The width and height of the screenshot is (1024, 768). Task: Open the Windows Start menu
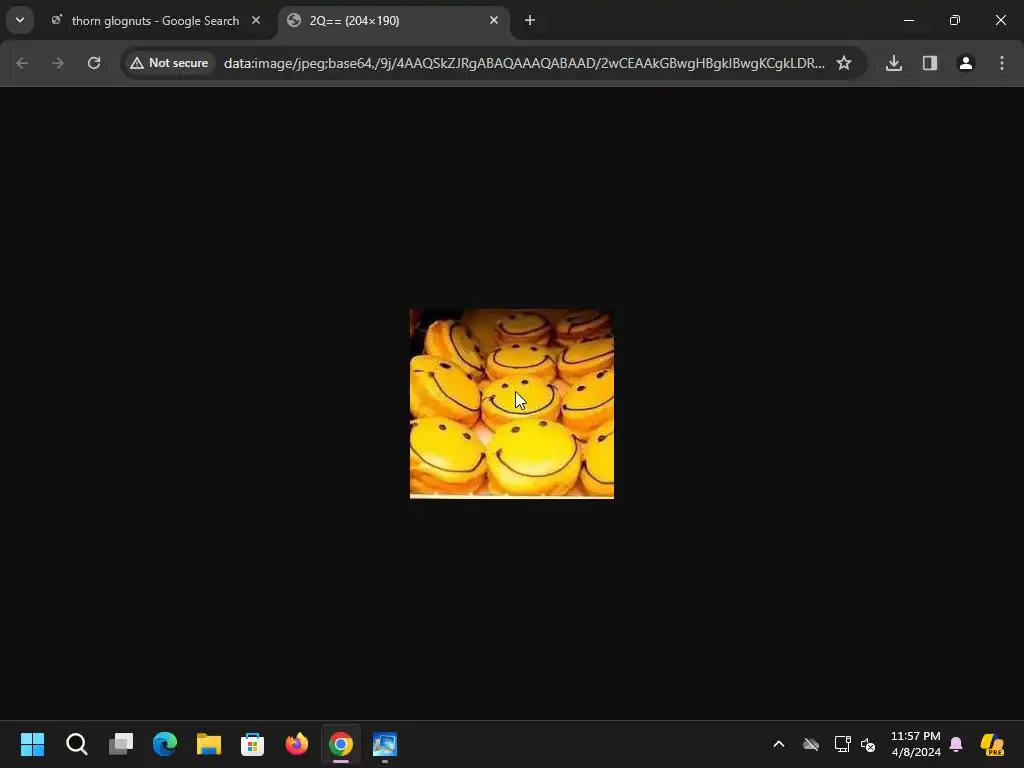tap(33, 744)
